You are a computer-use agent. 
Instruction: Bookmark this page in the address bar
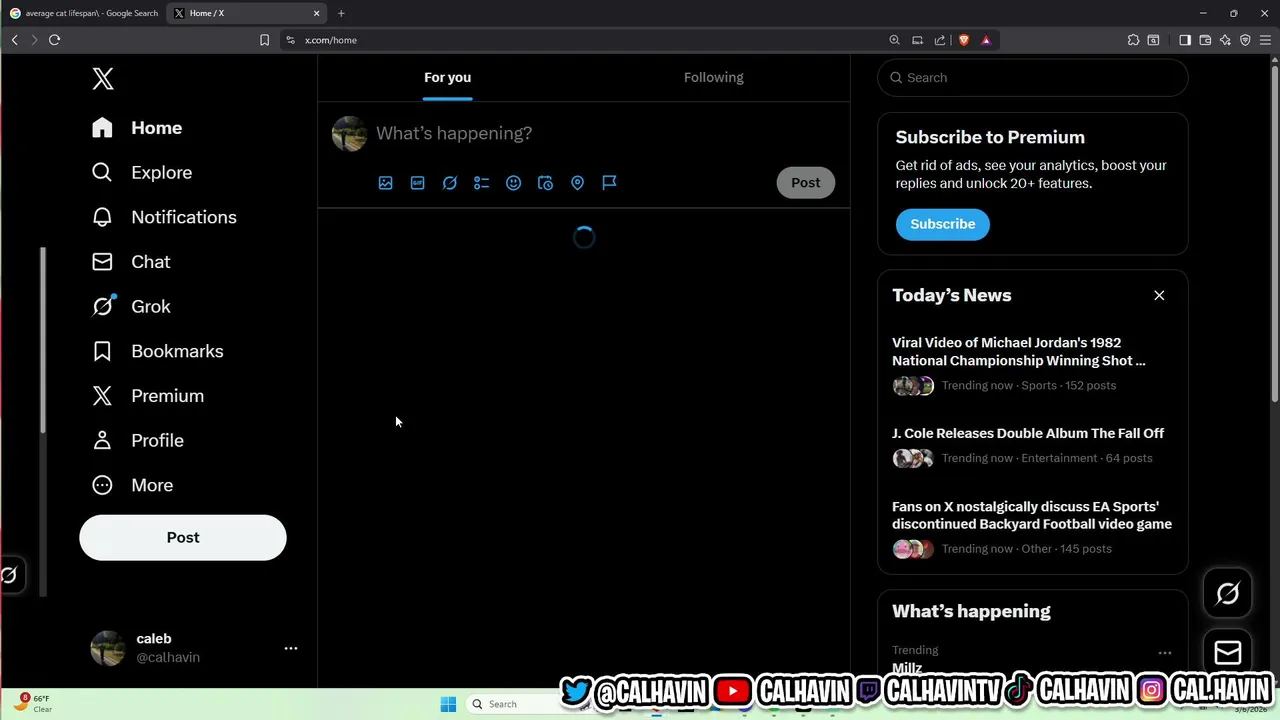[264, 40]
